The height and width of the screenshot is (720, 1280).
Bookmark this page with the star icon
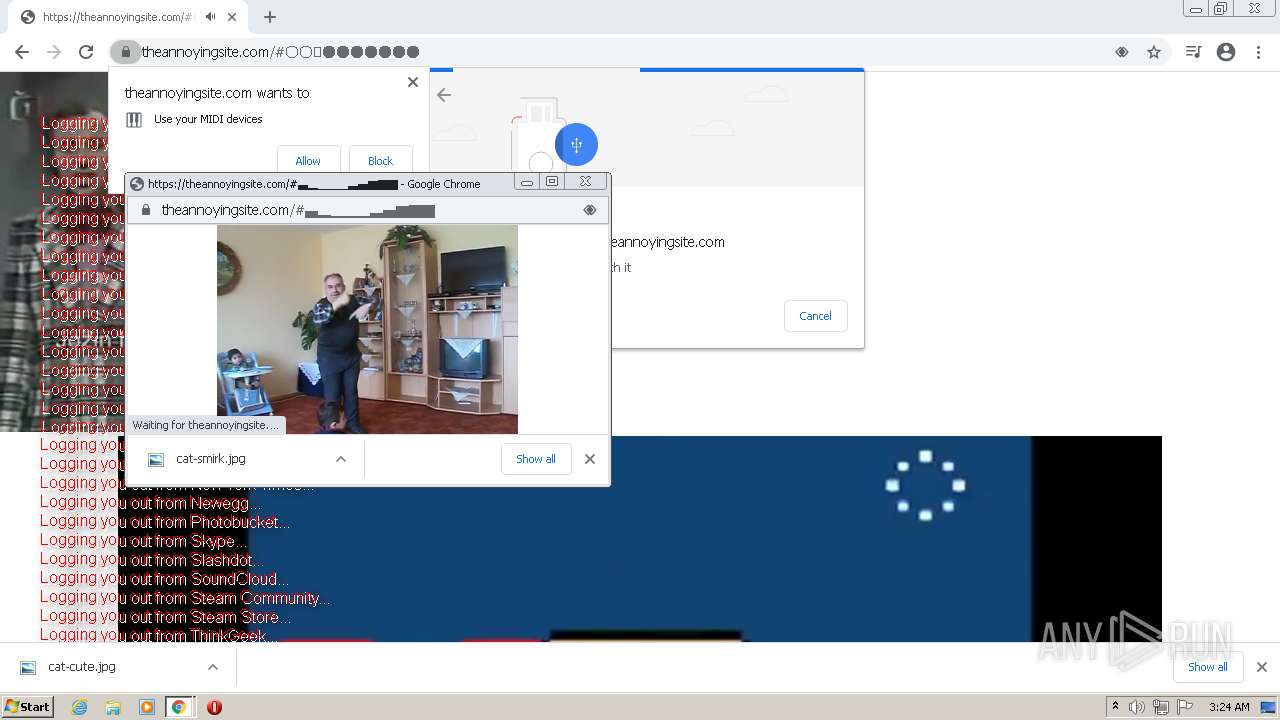coord(1154,52)
